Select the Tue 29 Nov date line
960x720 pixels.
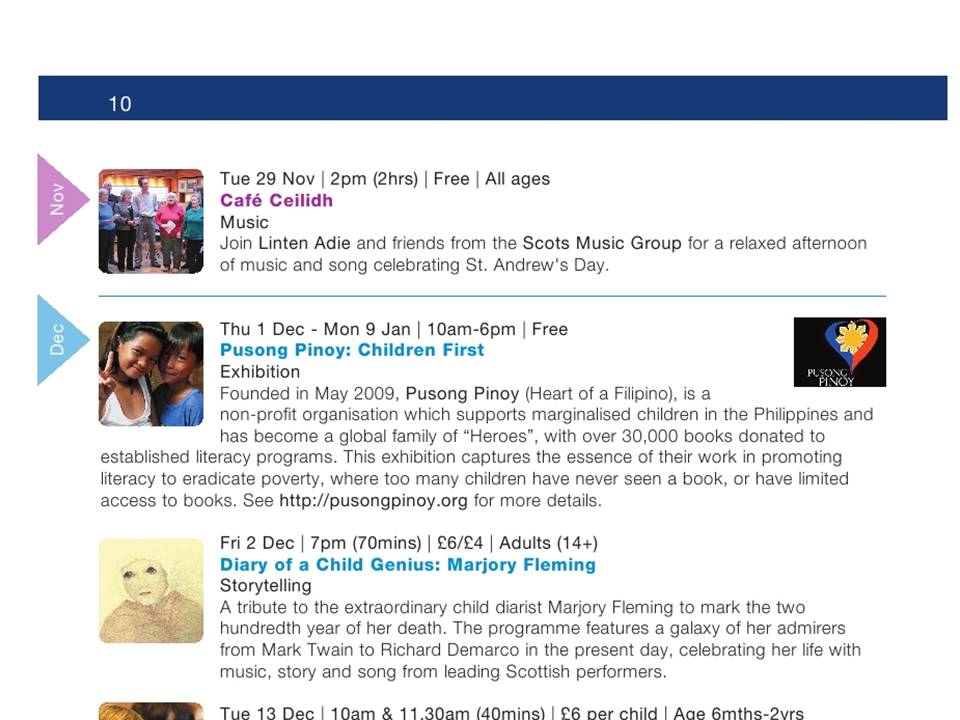(385, 179)
